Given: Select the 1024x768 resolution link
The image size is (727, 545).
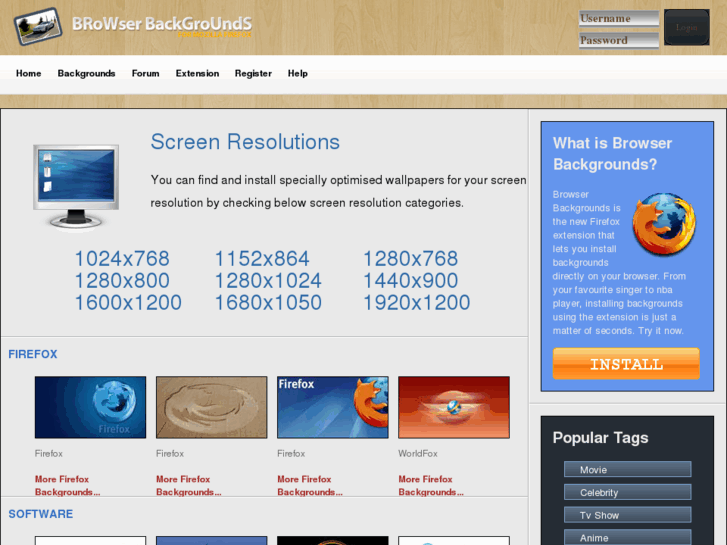Looking at the screenshot, I should click(x=122, y=259).
